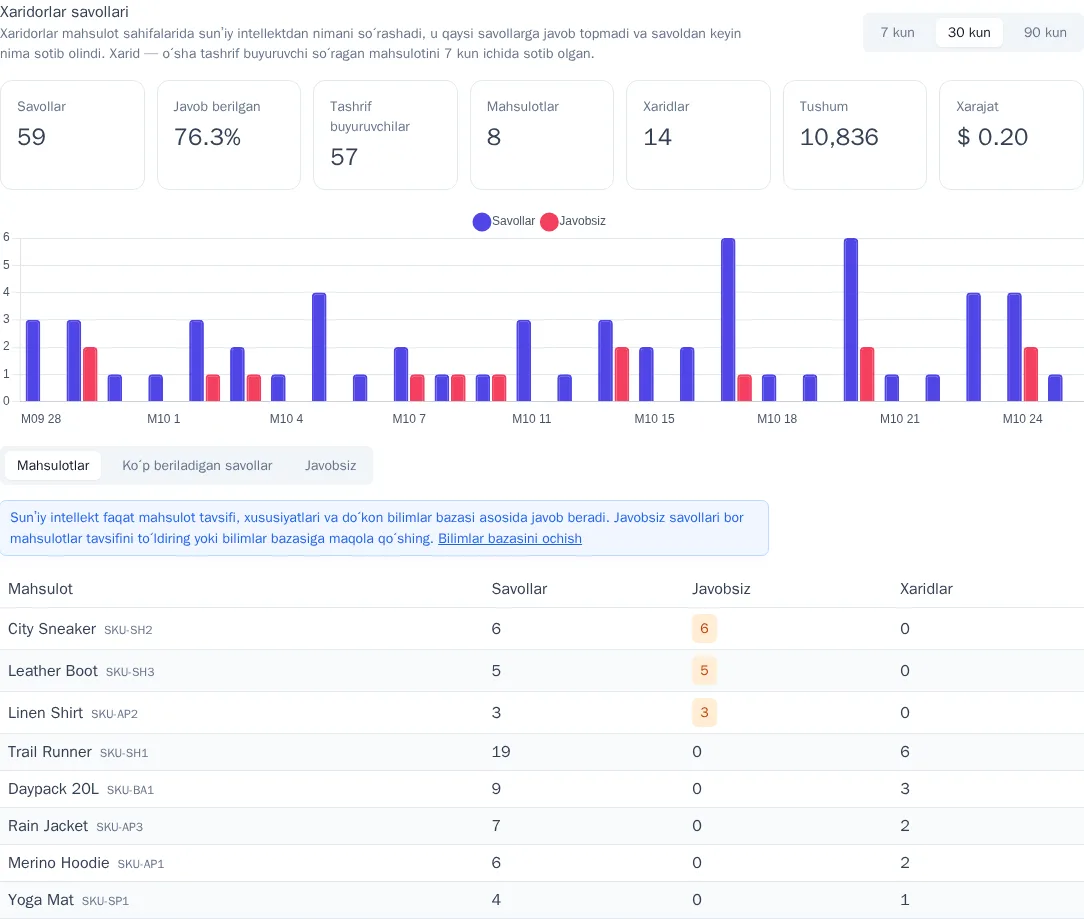
Task: Select the Daypack 20L product name
Action: (53, 789)
